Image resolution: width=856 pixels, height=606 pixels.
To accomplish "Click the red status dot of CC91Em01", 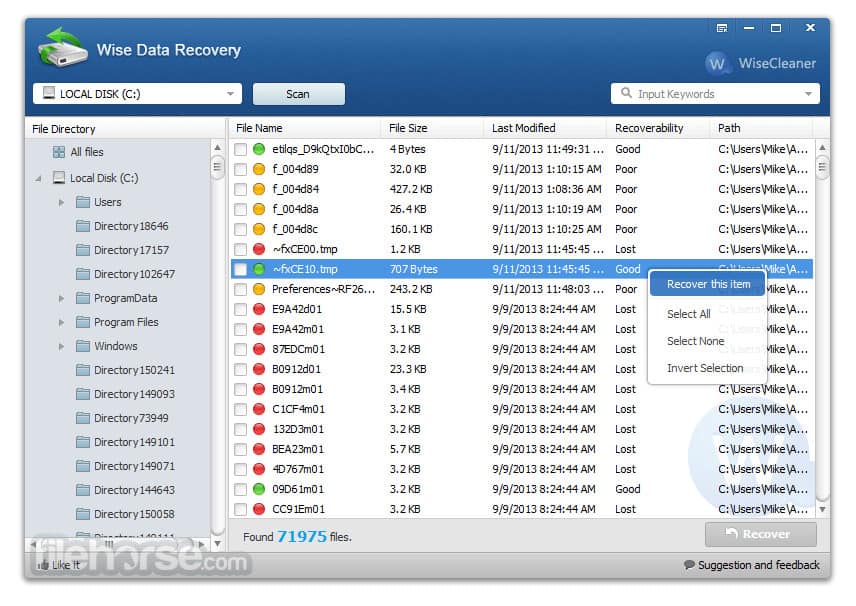I will [259, 509].
